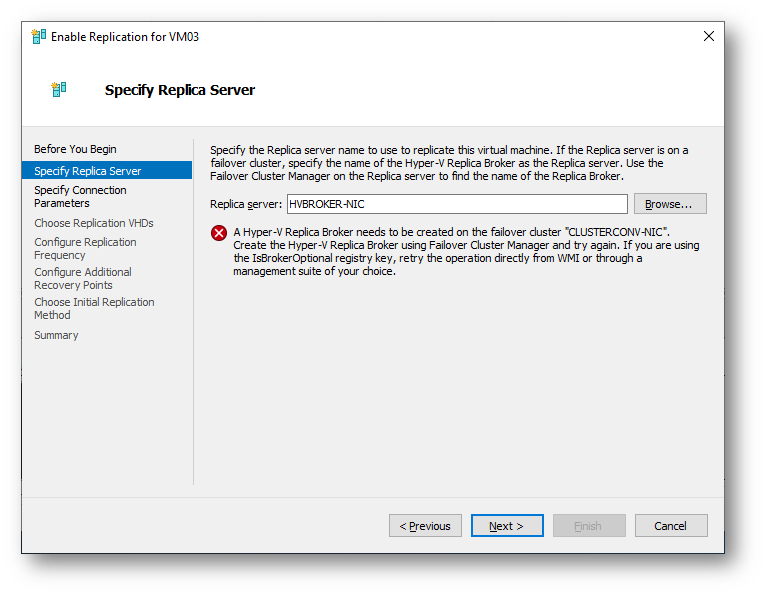Go back with the Previous button

pos(425,526)
